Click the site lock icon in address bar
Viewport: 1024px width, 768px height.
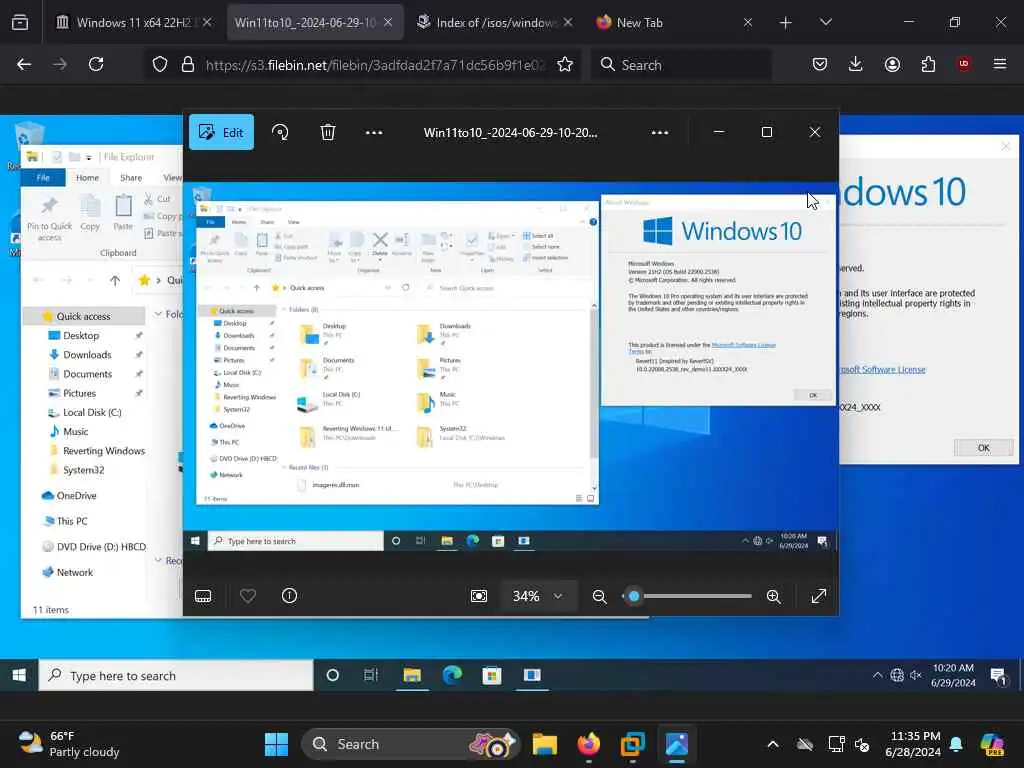[x=188, y=65]
